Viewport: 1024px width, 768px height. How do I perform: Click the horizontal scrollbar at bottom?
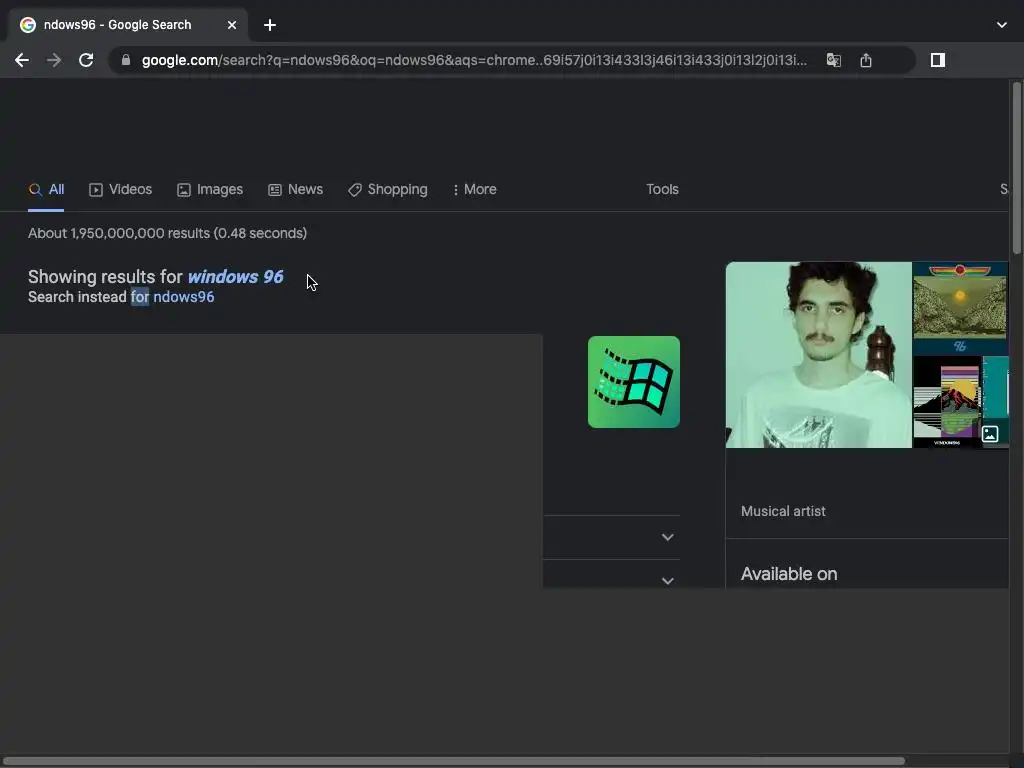coord(453,761)
